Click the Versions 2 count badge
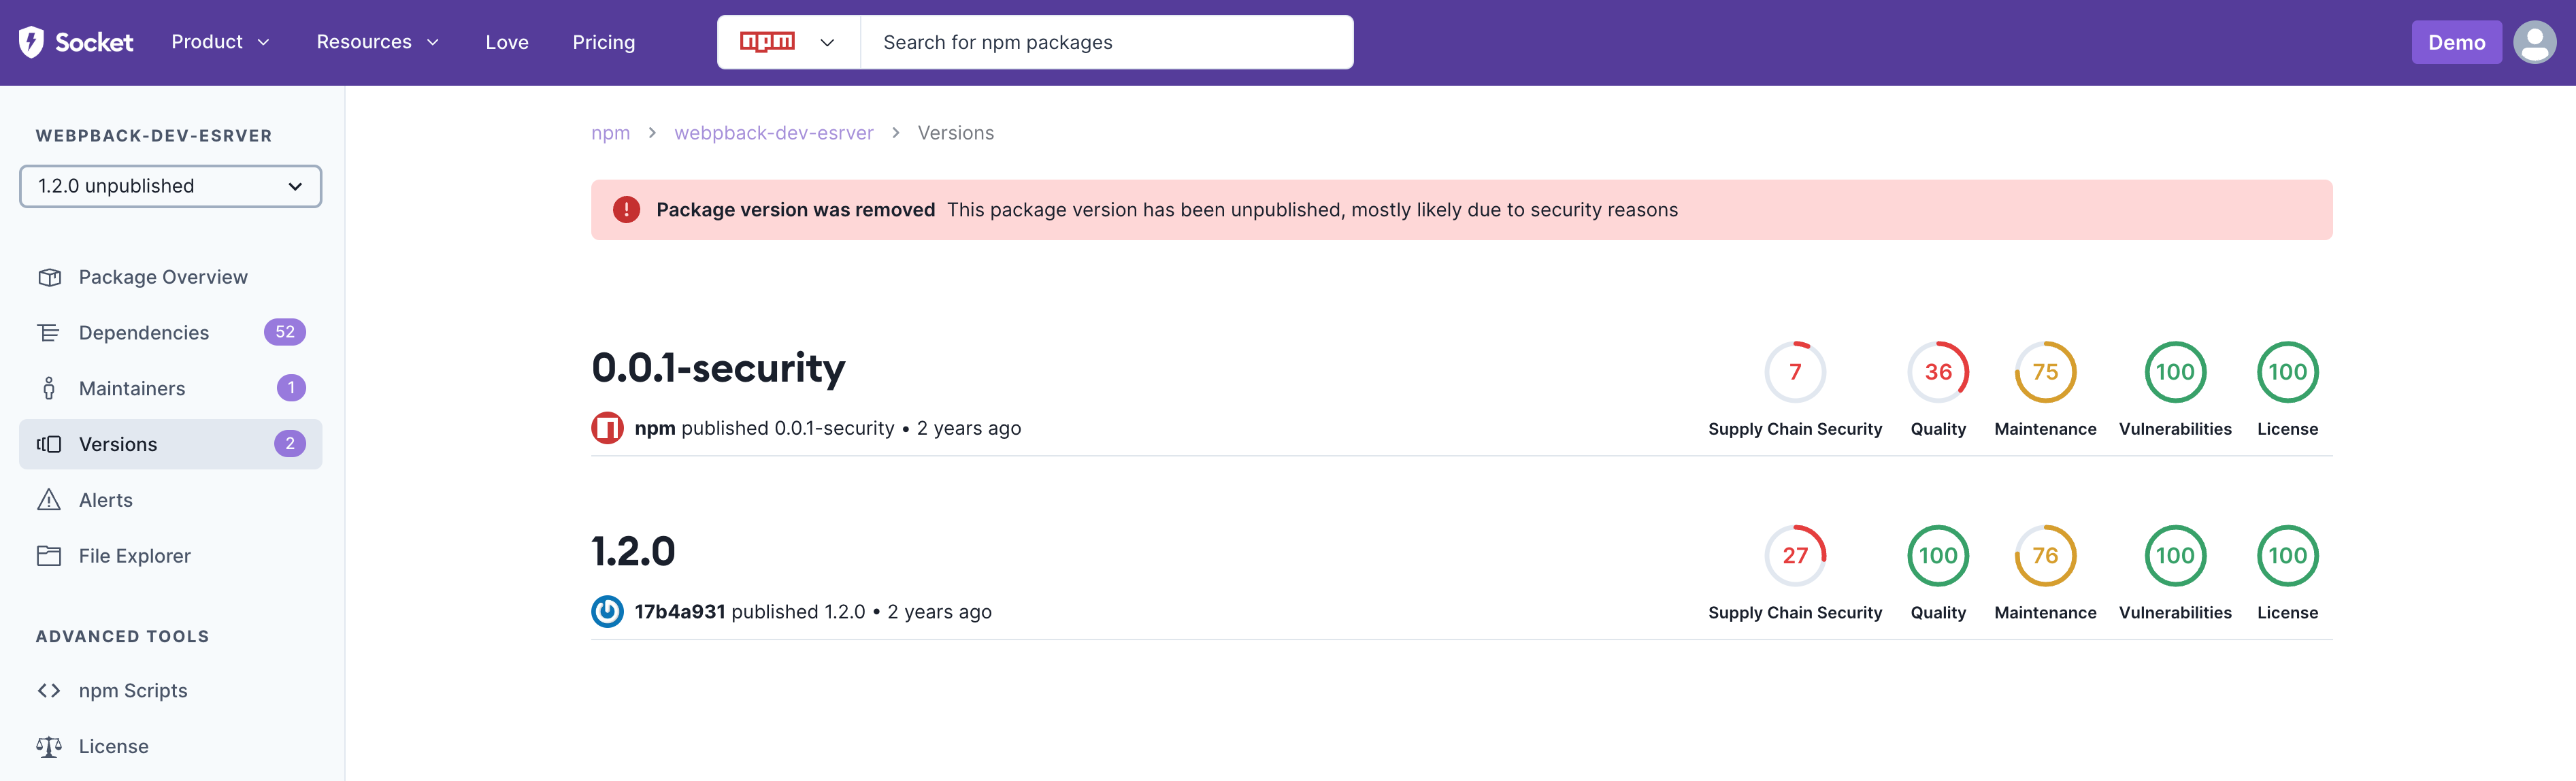Image resolution: width=2576 pixels, height=781 pixels. [290, 444]
